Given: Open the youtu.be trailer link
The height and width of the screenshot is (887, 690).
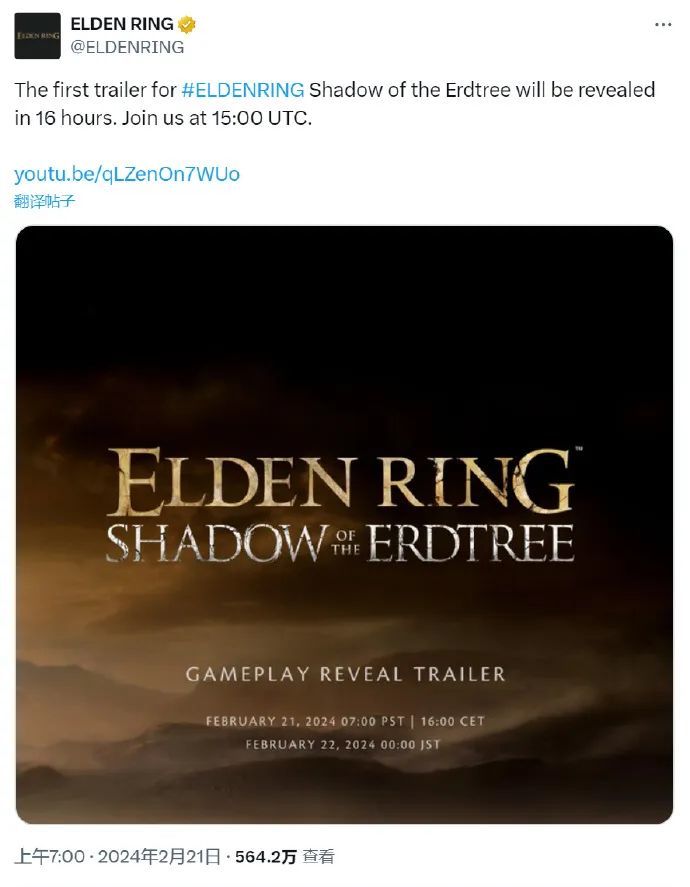Looking at the screenshot, I should (127, 174).
